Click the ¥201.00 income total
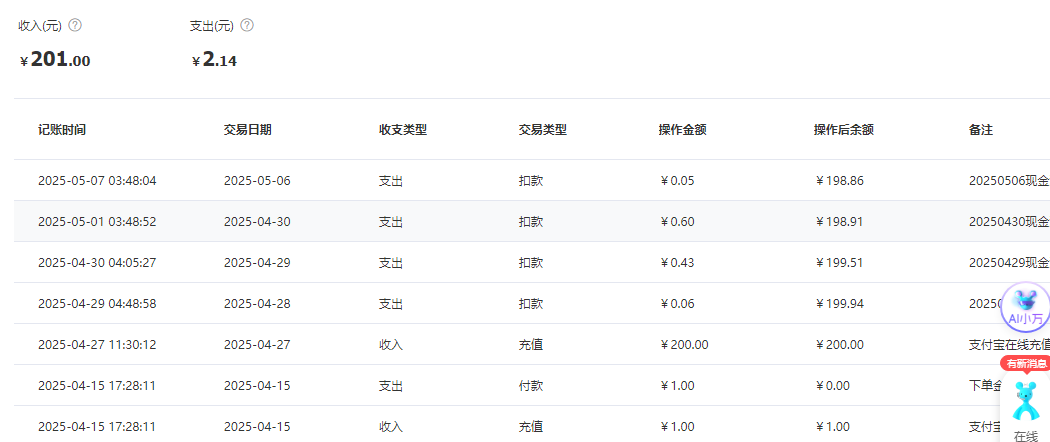1050x442 pixels. [56, 60]
